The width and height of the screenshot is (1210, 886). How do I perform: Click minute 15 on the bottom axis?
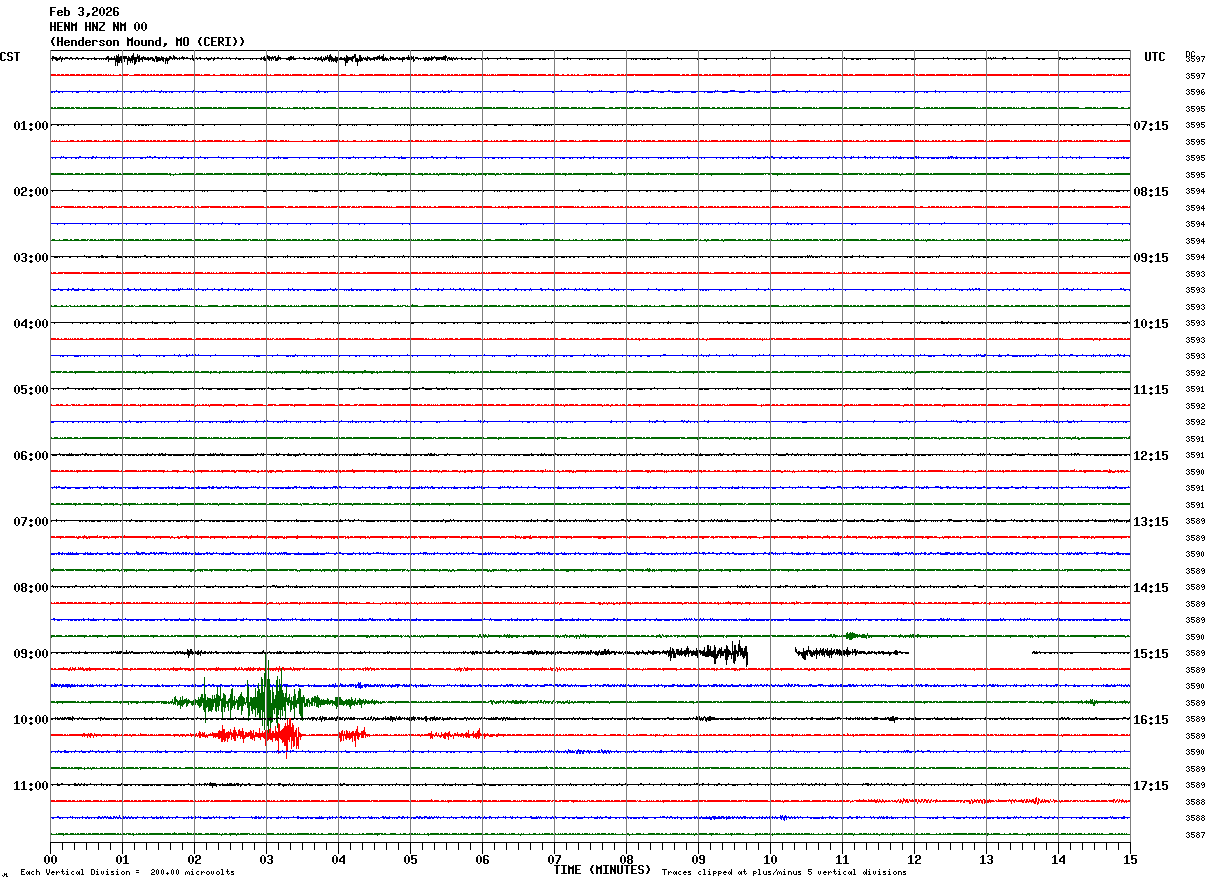[x=1129, y=859]
